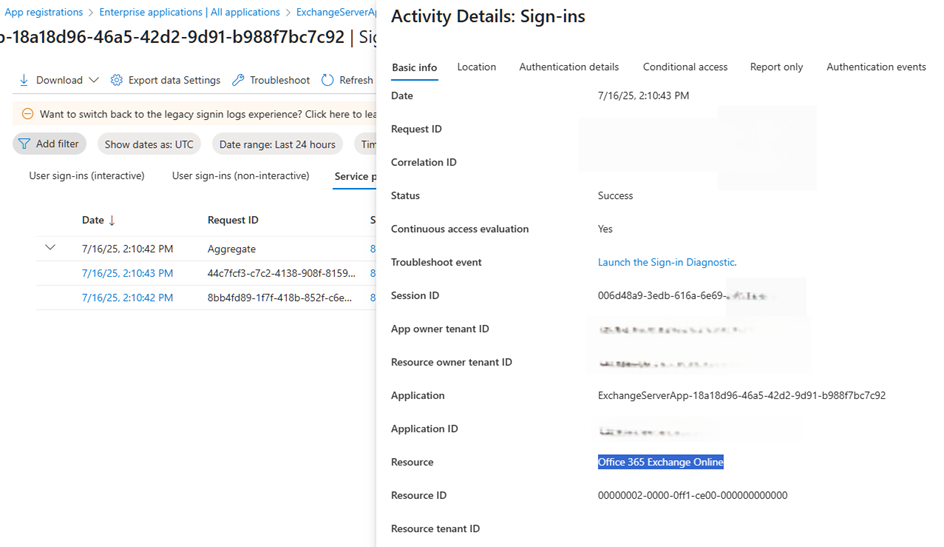Launch the Sign-in Diagnostic link

point(667,262)
